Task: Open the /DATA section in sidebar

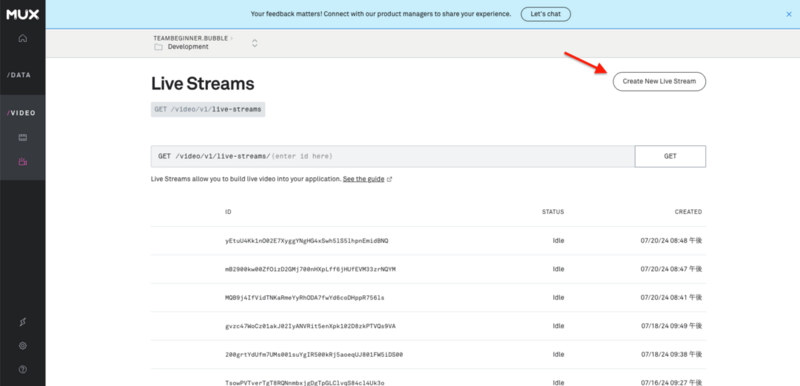Action: [x=19, y=75]
